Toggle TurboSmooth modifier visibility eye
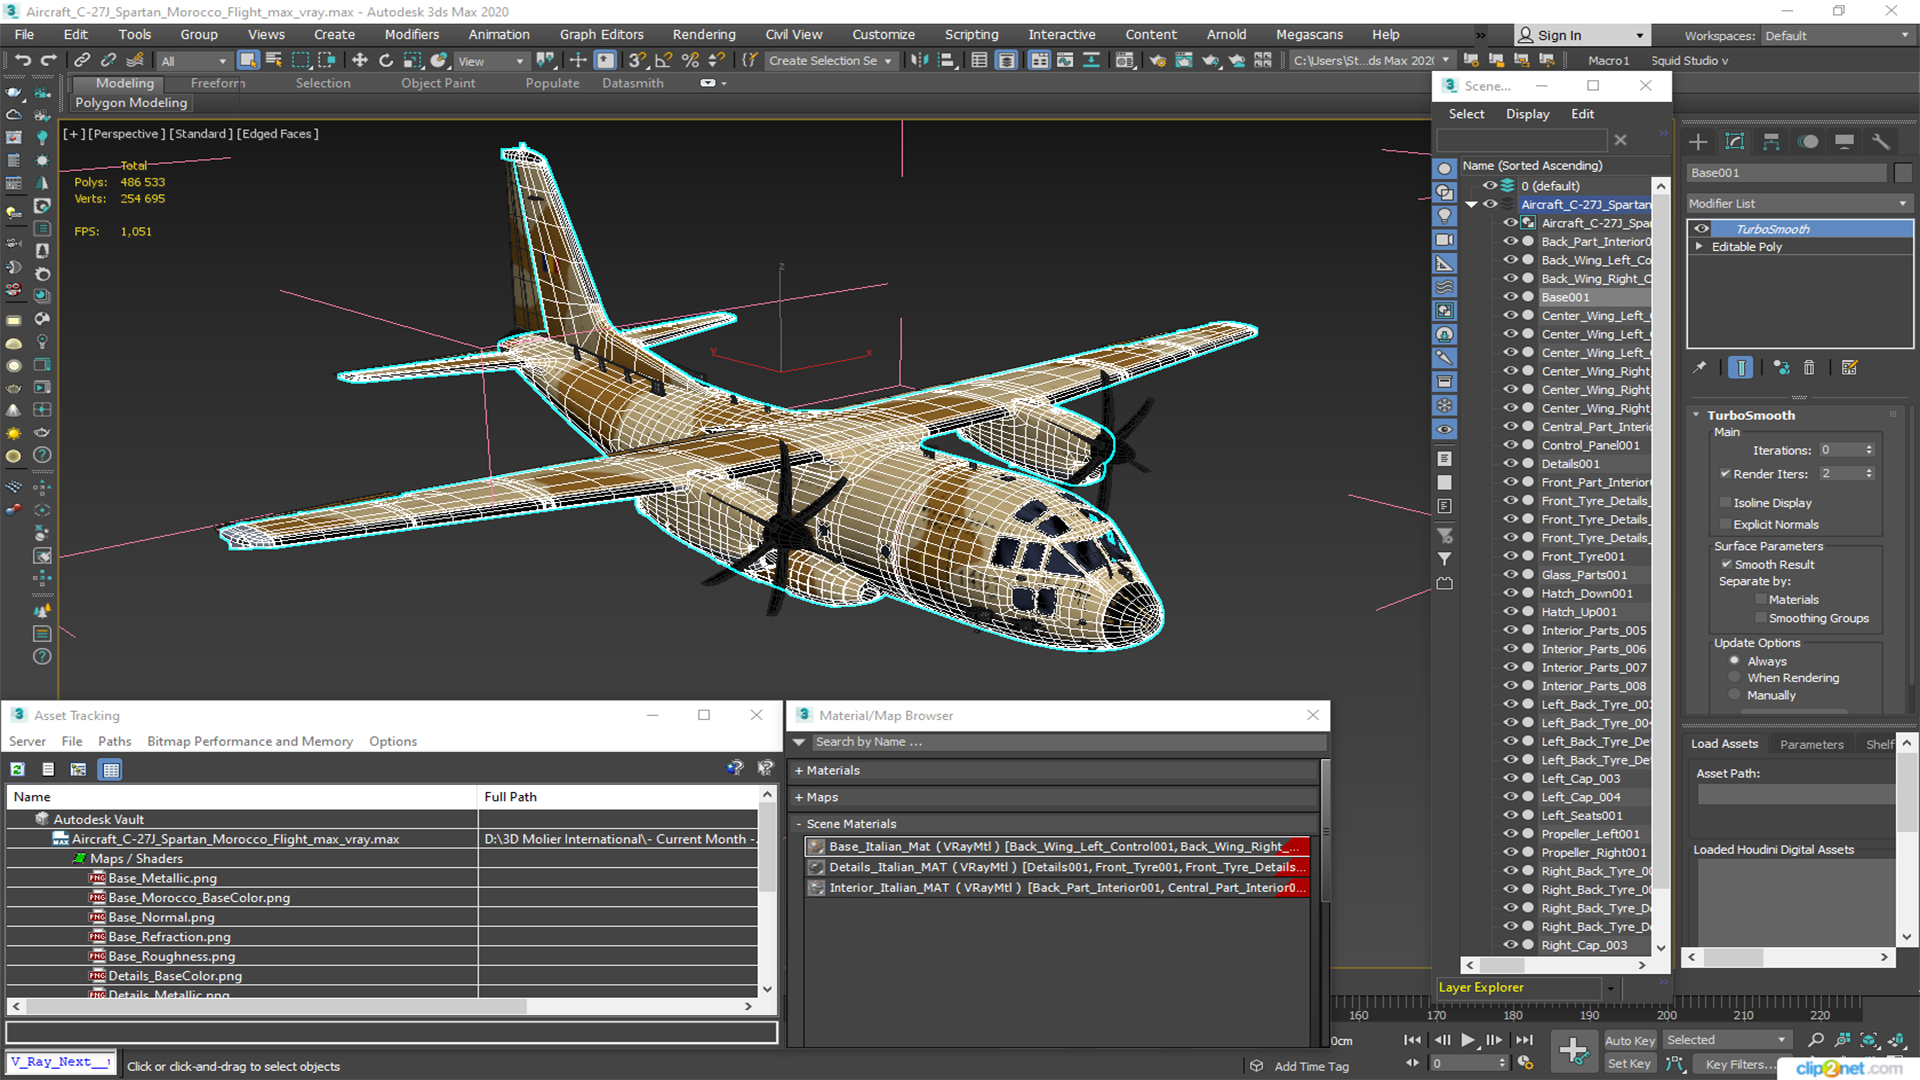Image resolution: width=1920 pixels, height=1080 pixels. coord(1701,229)
